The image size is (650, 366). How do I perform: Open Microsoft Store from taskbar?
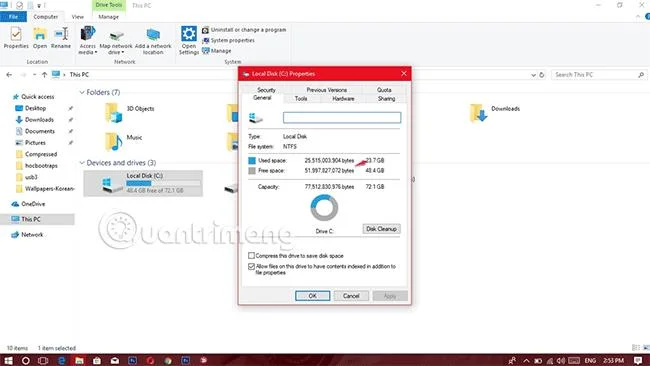tap(97, 360)
